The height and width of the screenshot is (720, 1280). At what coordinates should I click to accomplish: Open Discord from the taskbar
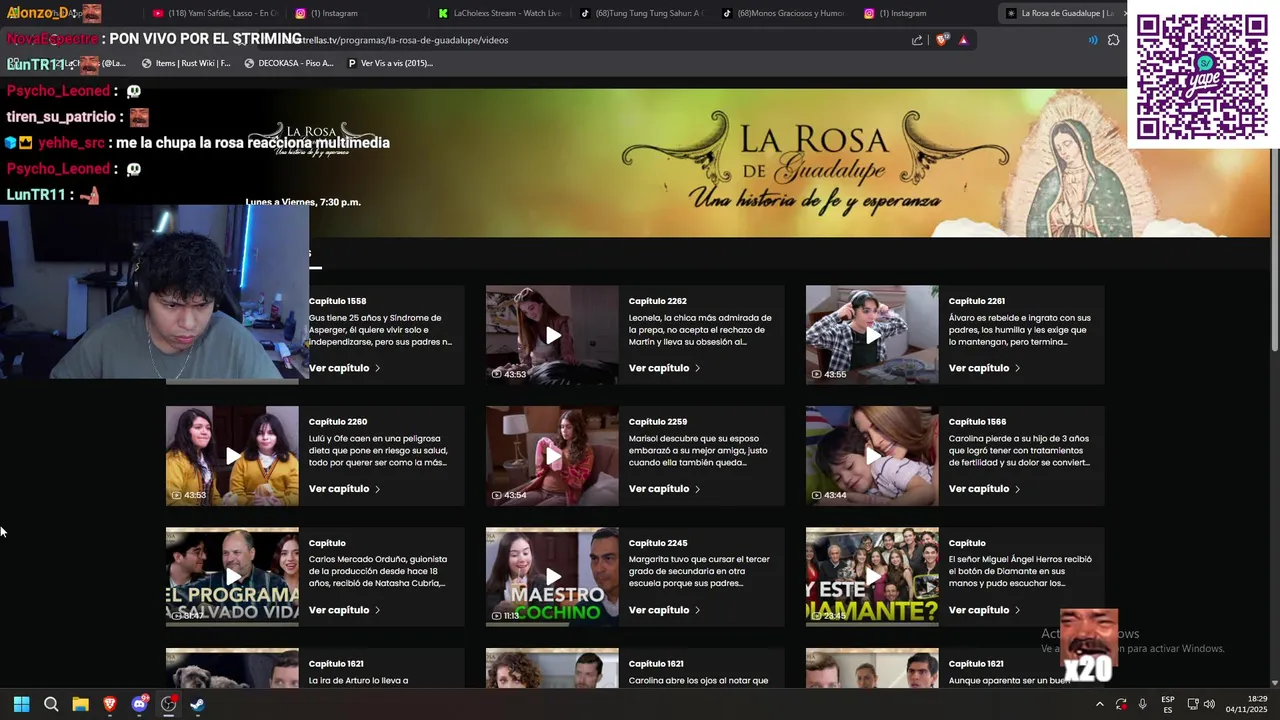tap(139, 704)
